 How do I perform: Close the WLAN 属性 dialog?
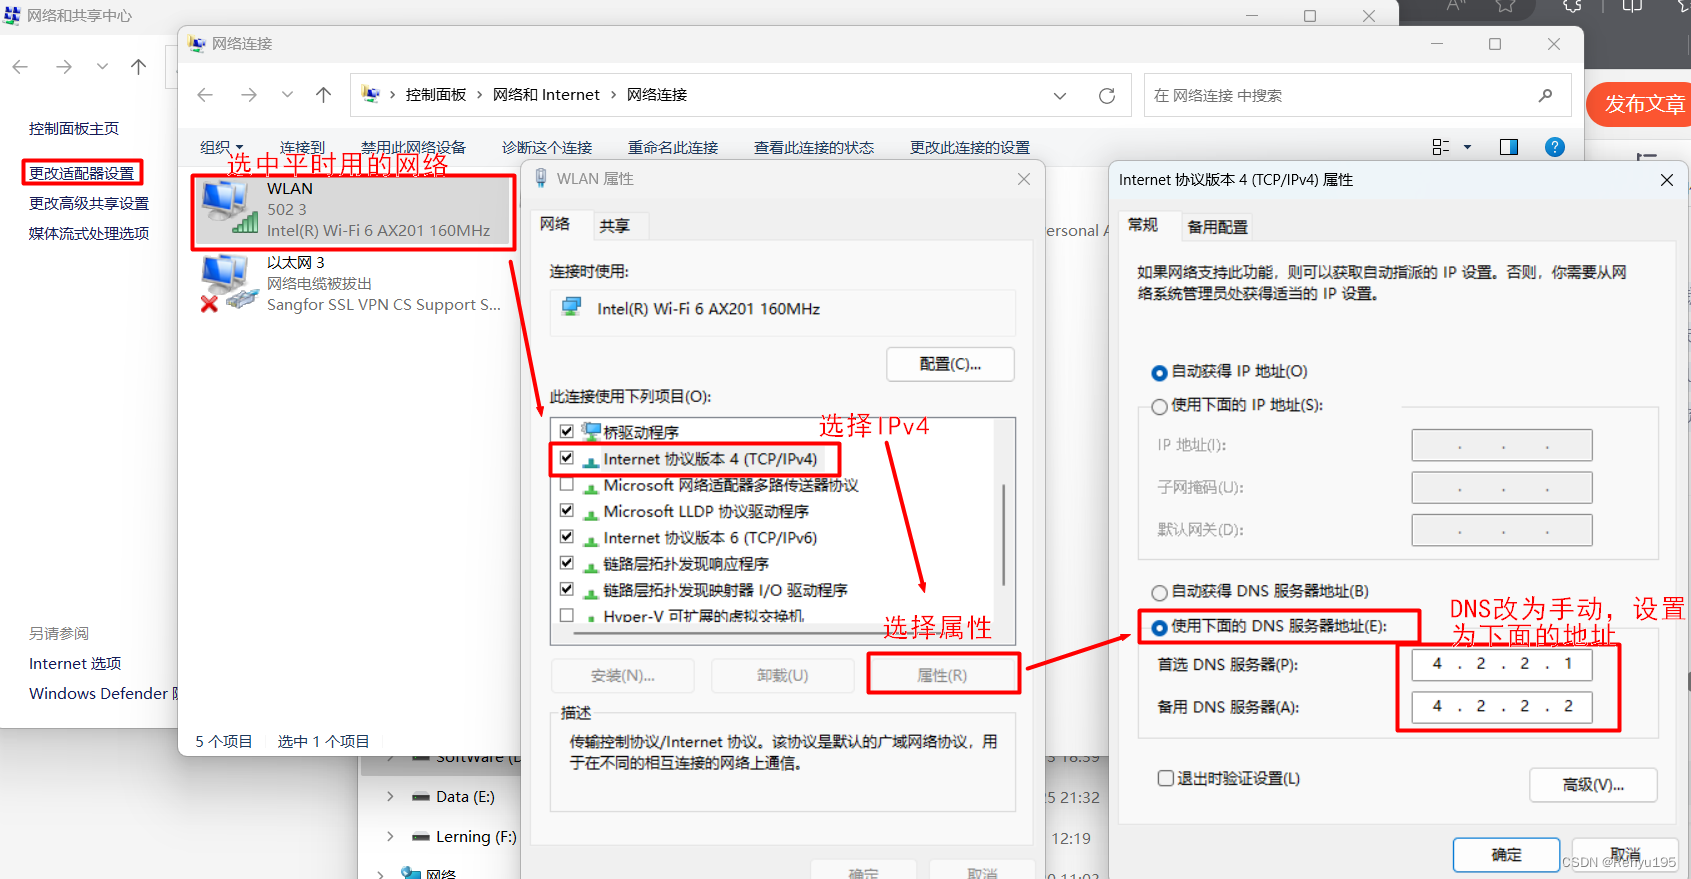[1024, 179]
